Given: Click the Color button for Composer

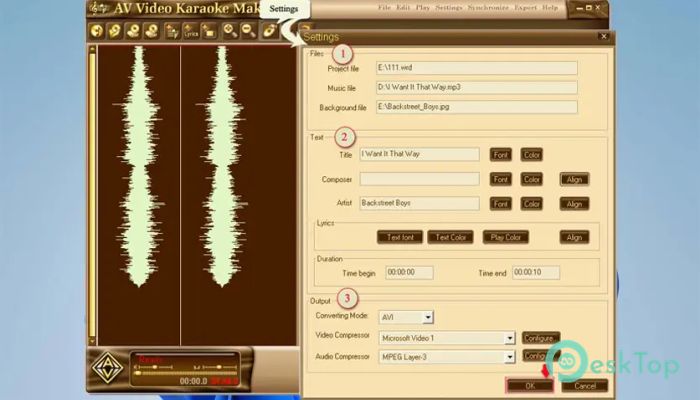Looking at the screenshot, I should (531, 179).
